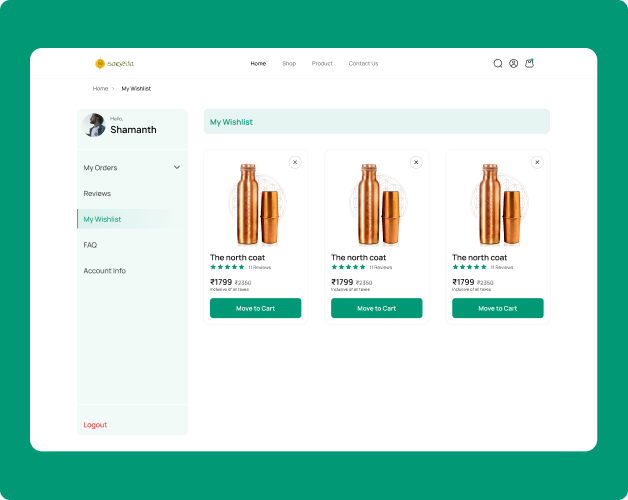Open Contact Us navigation link

click(363, 63)
